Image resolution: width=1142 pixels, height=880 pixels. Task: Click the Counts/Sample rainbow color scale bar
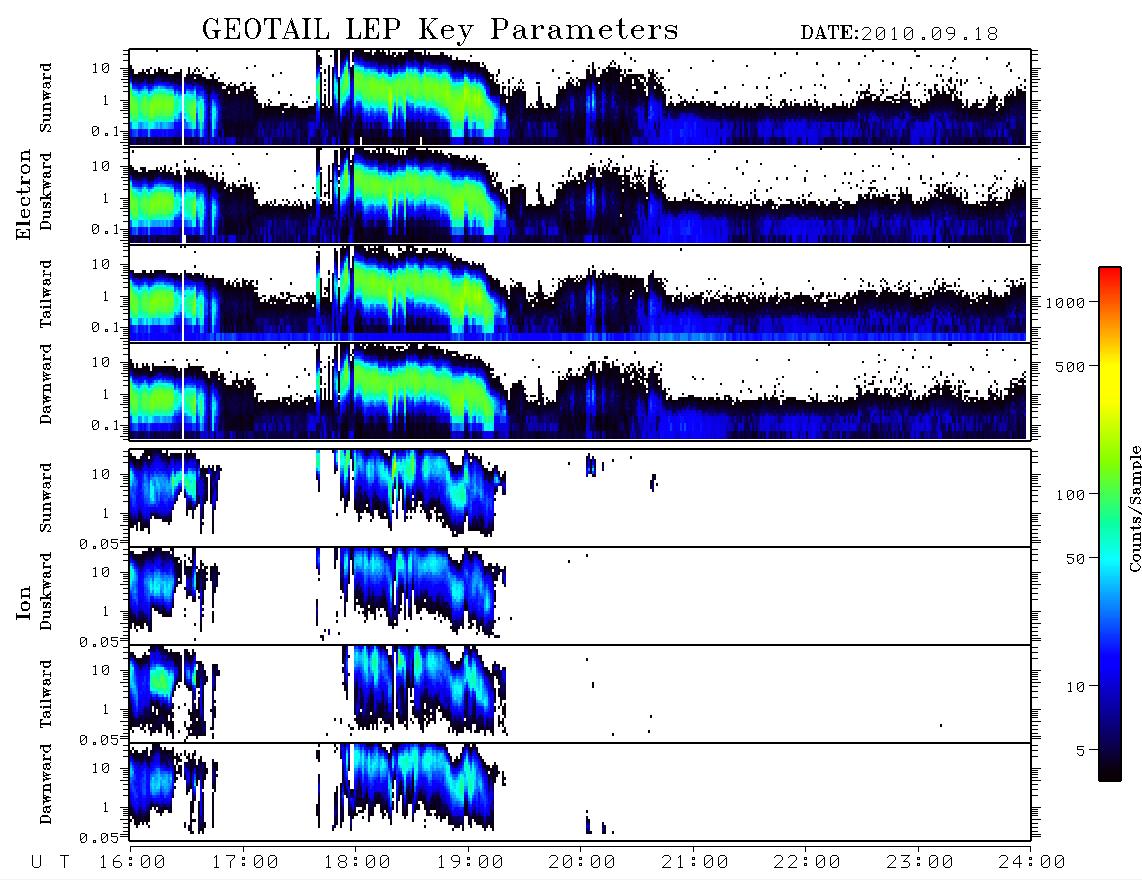tap(1109, 524)
